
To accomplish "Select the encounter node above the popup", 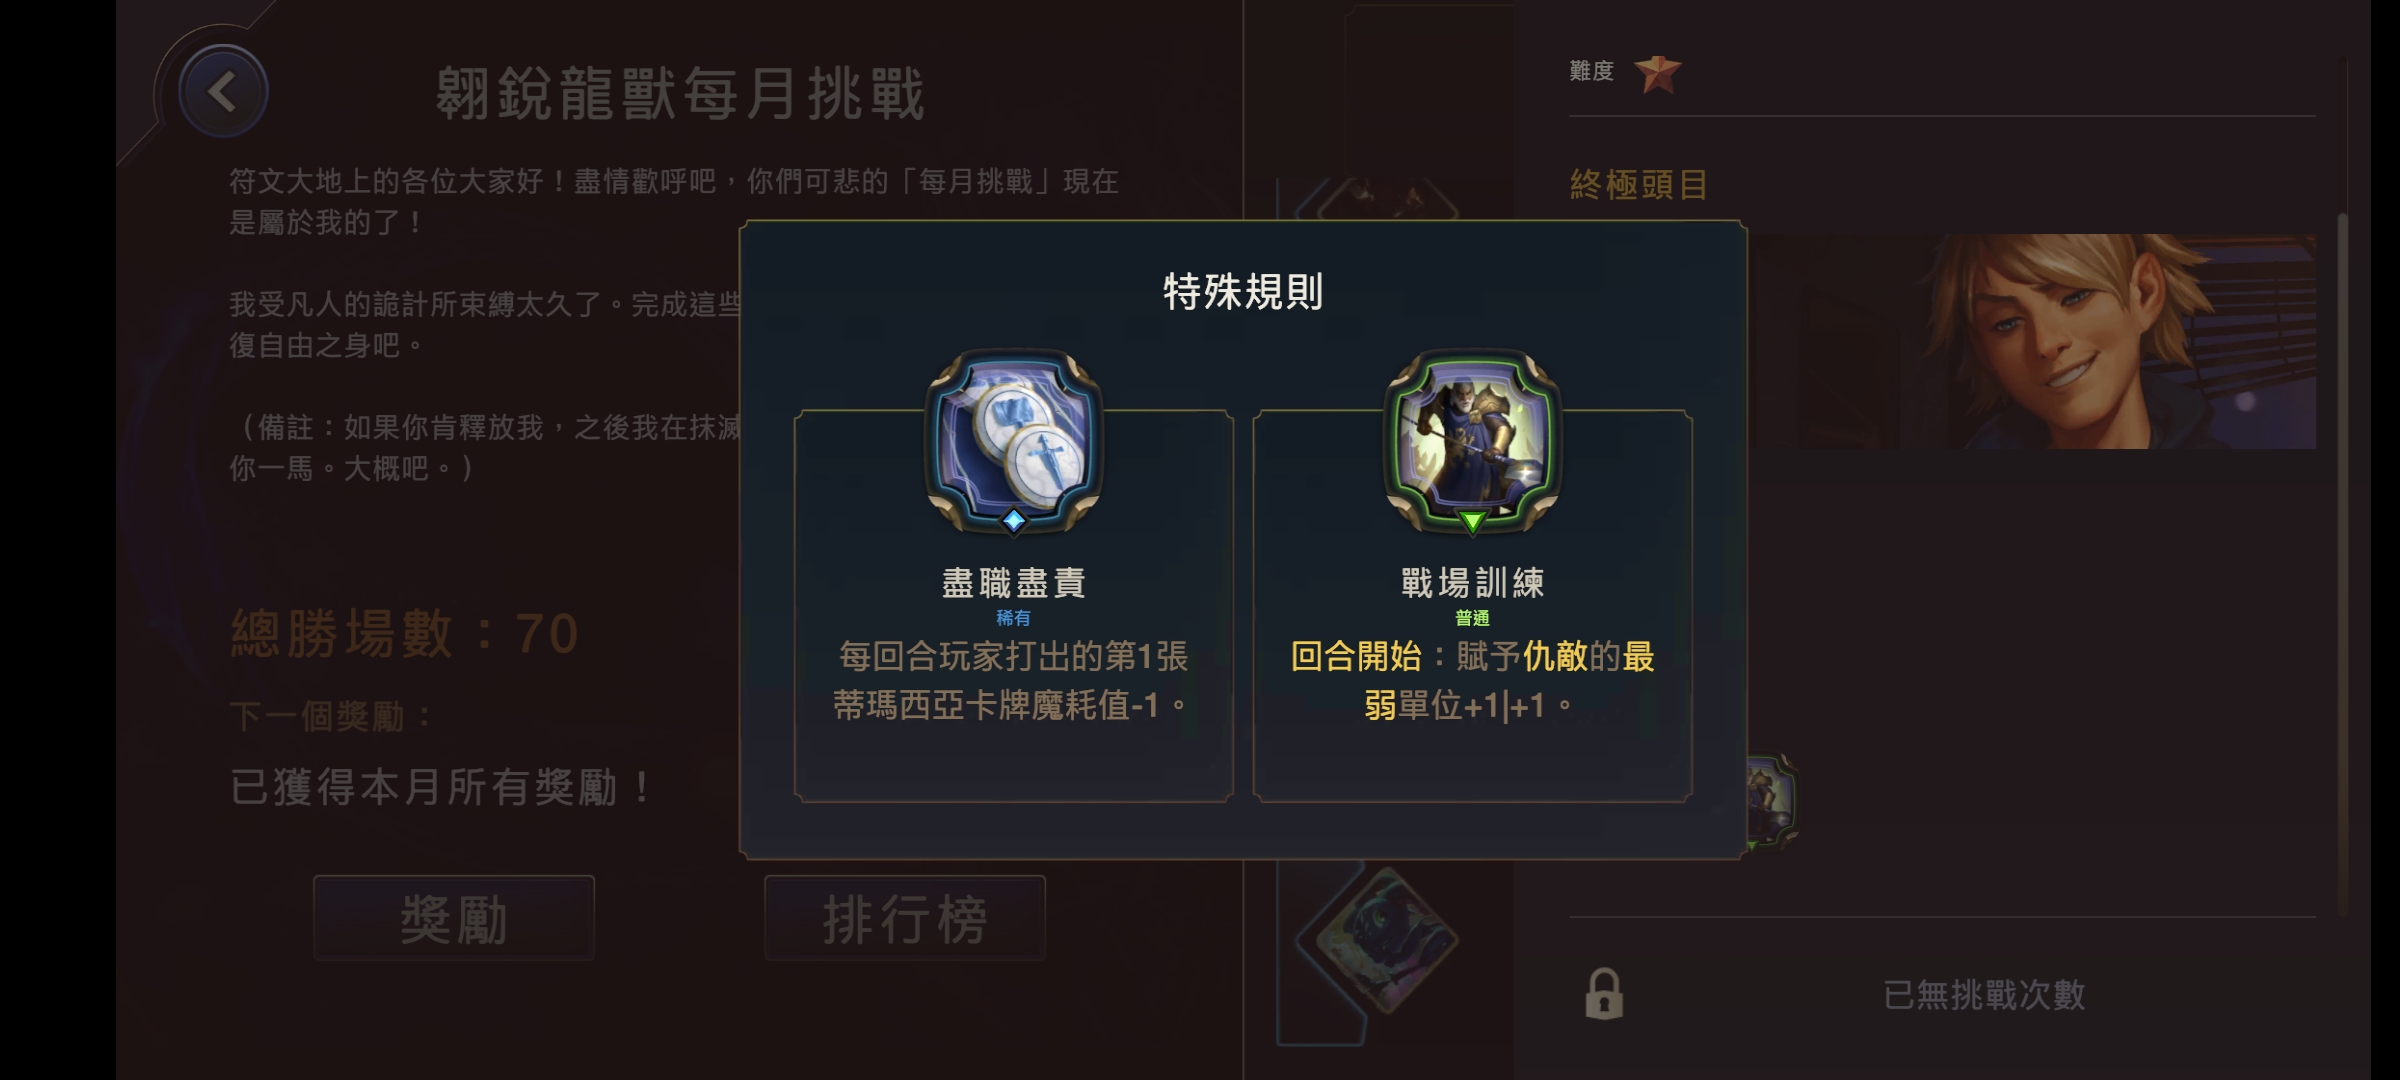I will (1380, 198).
